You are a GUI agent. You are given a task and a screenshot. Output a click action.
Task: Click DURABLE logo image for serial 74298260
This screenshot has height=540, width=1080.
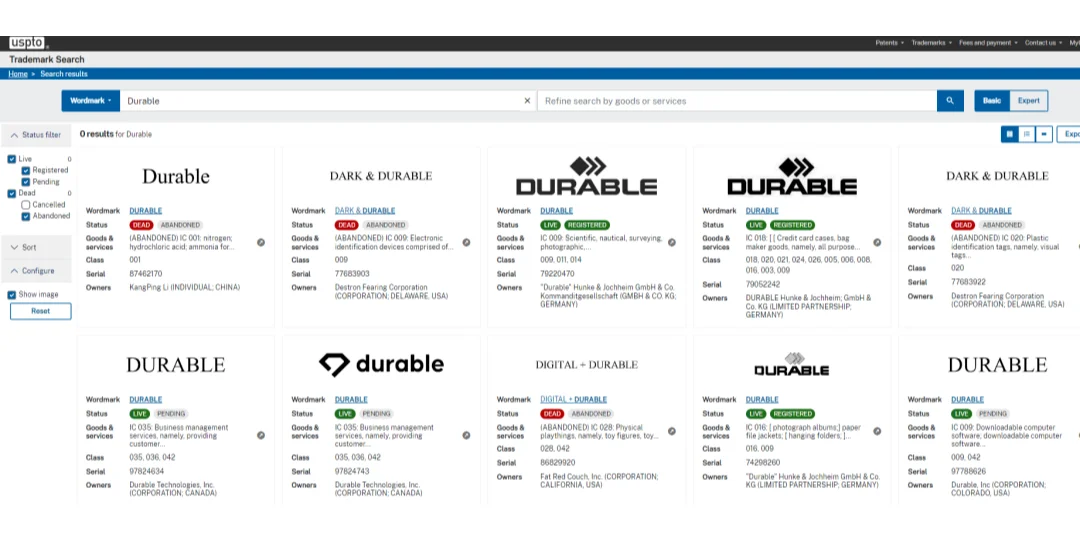click(791, 364)
